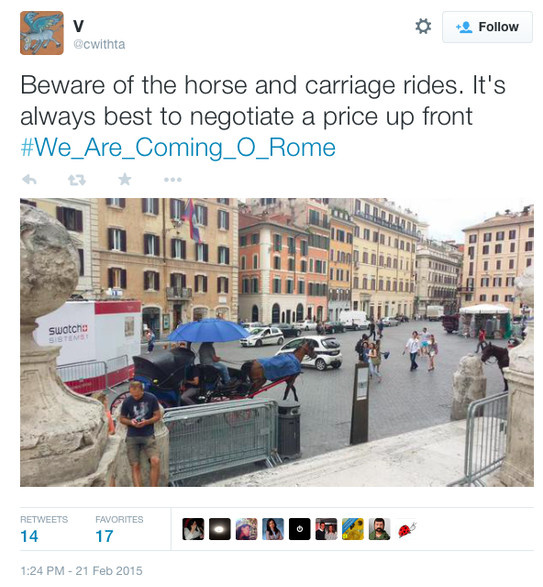The height and width of the screenshot is (587, 543).
Task: Favorite the tweet with the star icon
Action: (x=125, y=180)
